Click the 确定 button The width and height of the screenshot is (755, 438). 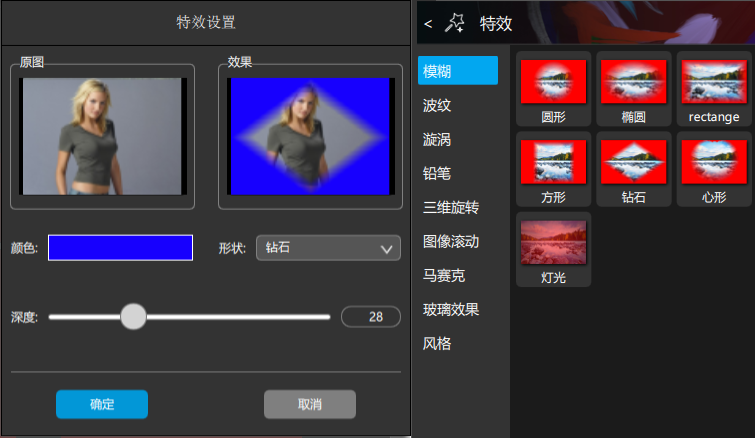[102, 404]
